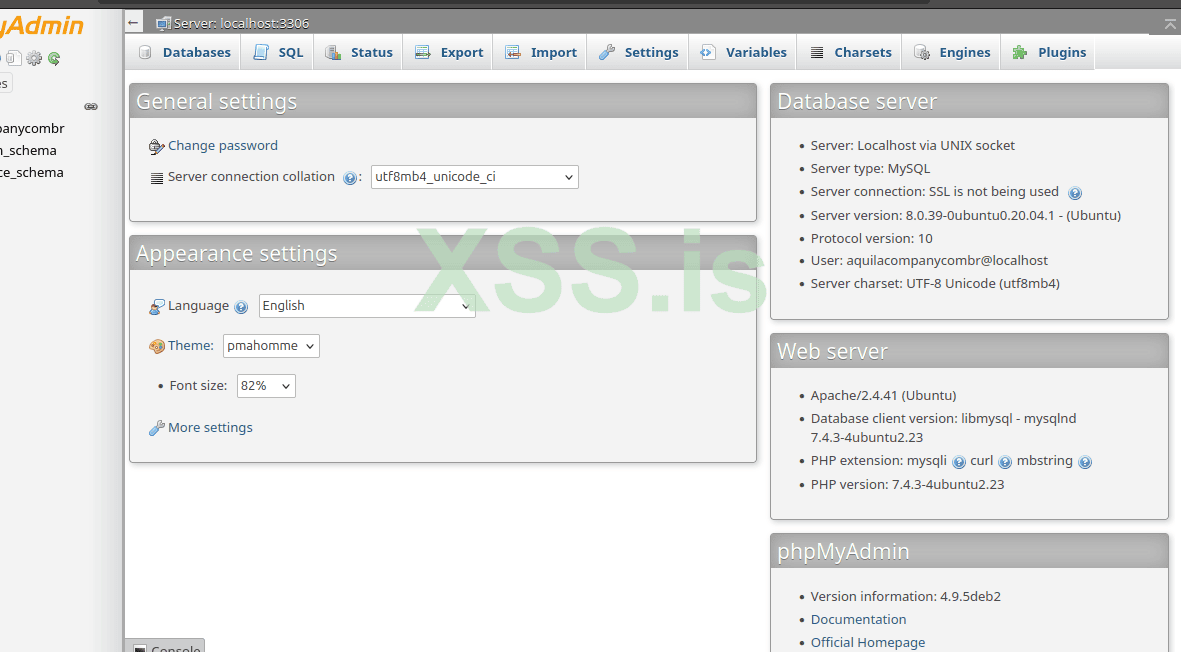1181x652 pixels.
Task: Click the PHP version: 7.4.3-4ubuntu2.23 text
Action: (907, 484)
